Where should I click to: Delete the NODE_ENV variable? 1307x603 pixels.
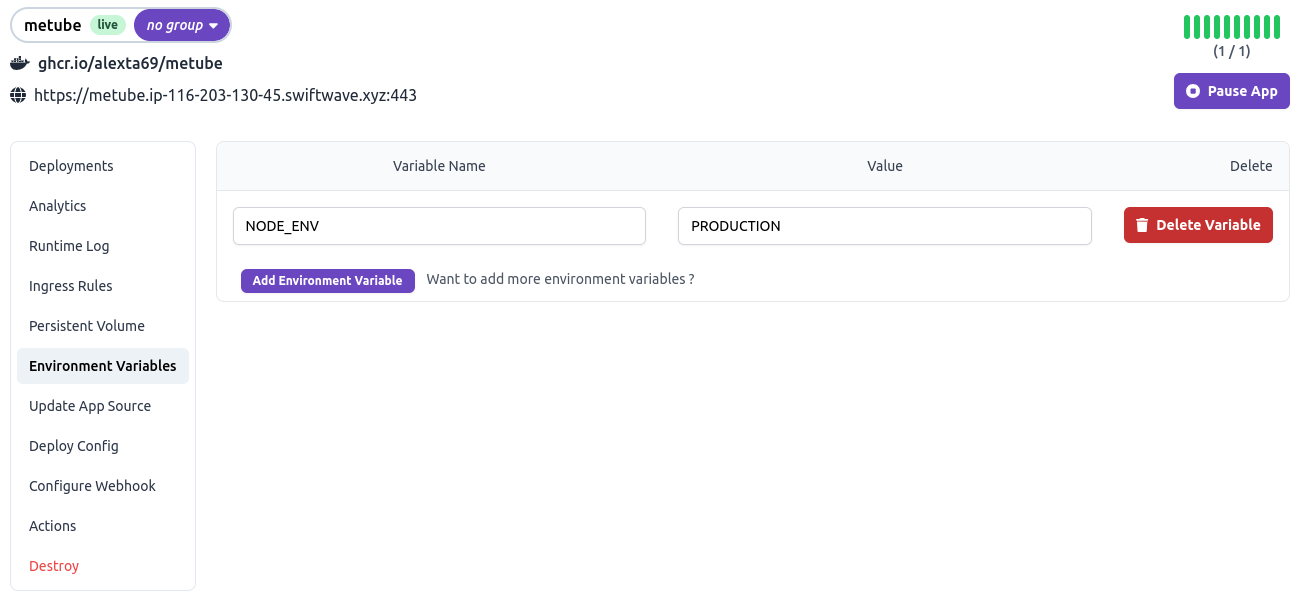(1198, 225)
